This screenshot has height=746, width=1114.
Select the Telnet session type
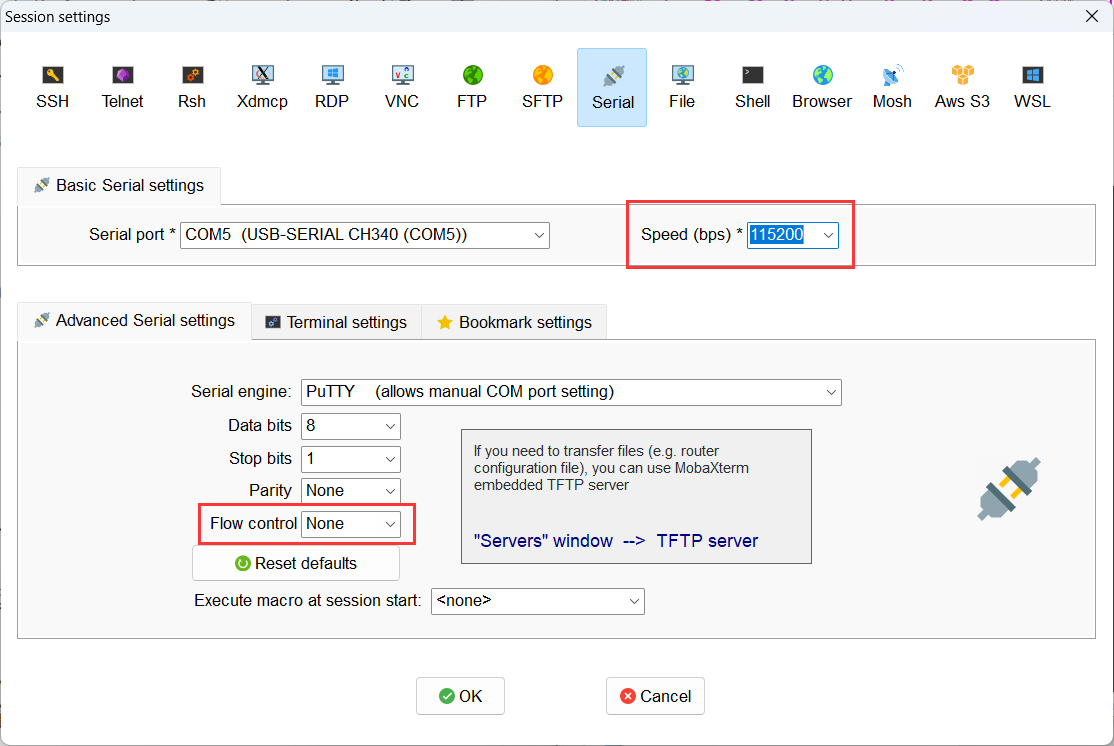click(122, 86)
